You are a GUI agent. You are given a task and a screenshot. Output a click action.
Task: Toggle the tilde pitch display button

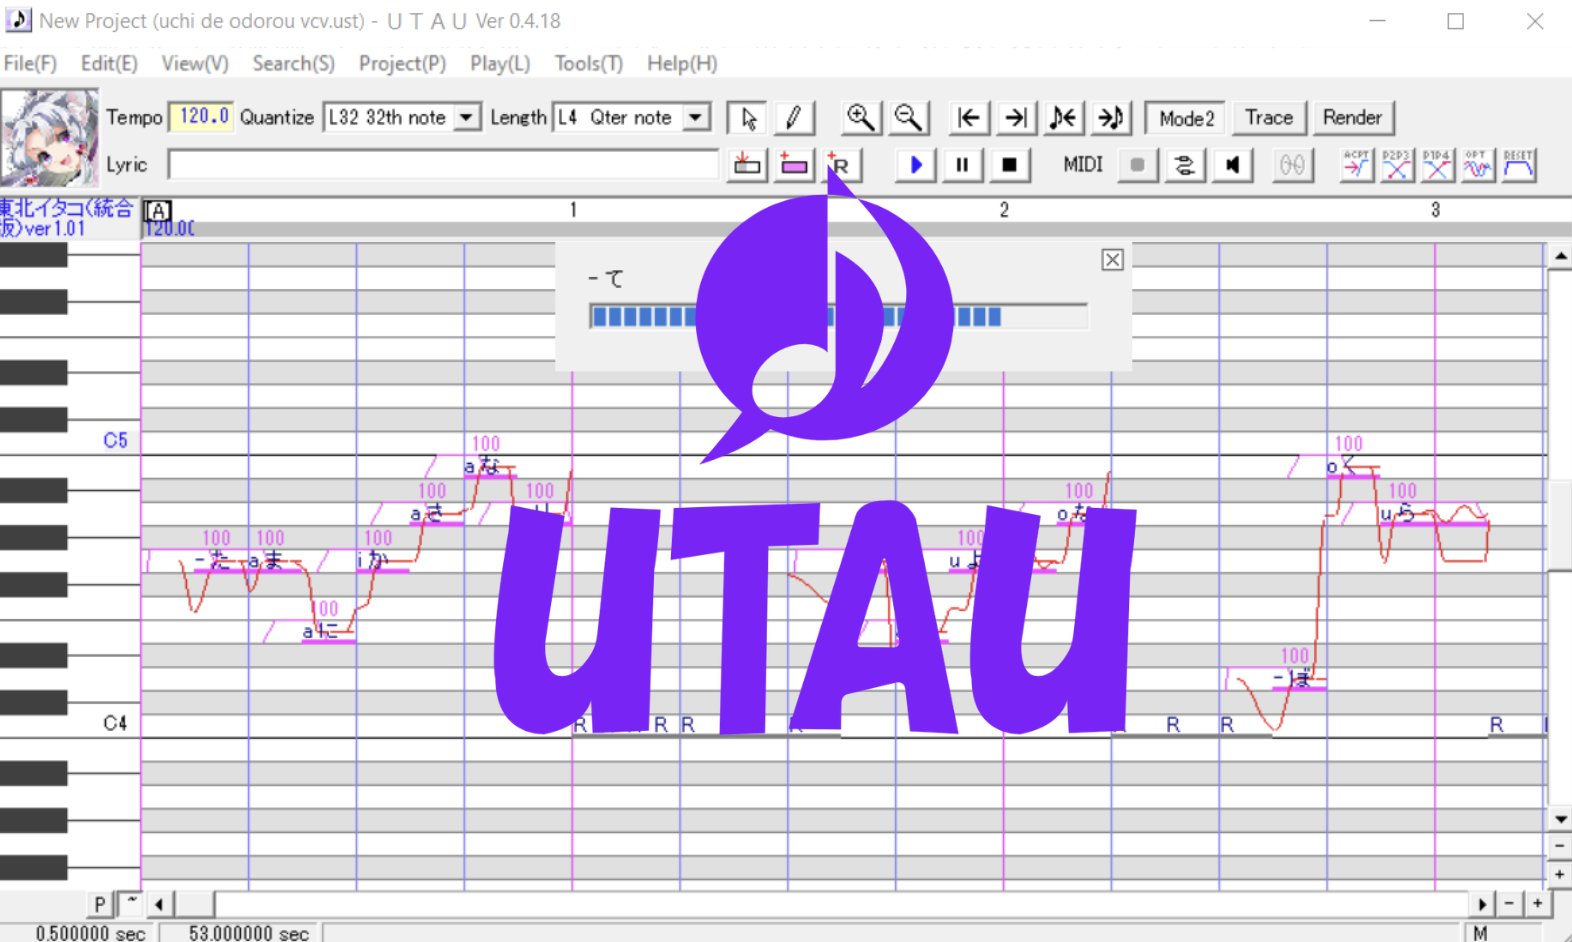pos(131,905)
